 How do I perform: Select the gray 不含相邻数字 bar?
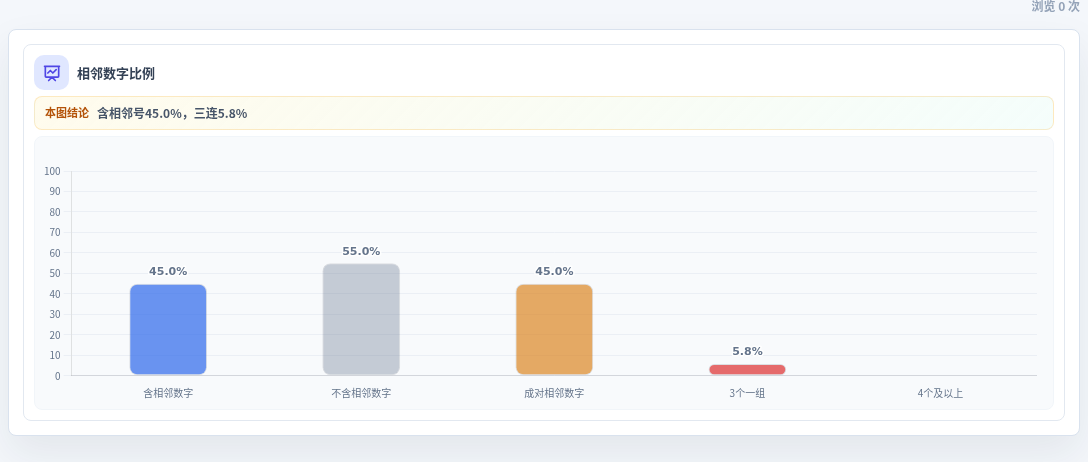coord(361,319)
